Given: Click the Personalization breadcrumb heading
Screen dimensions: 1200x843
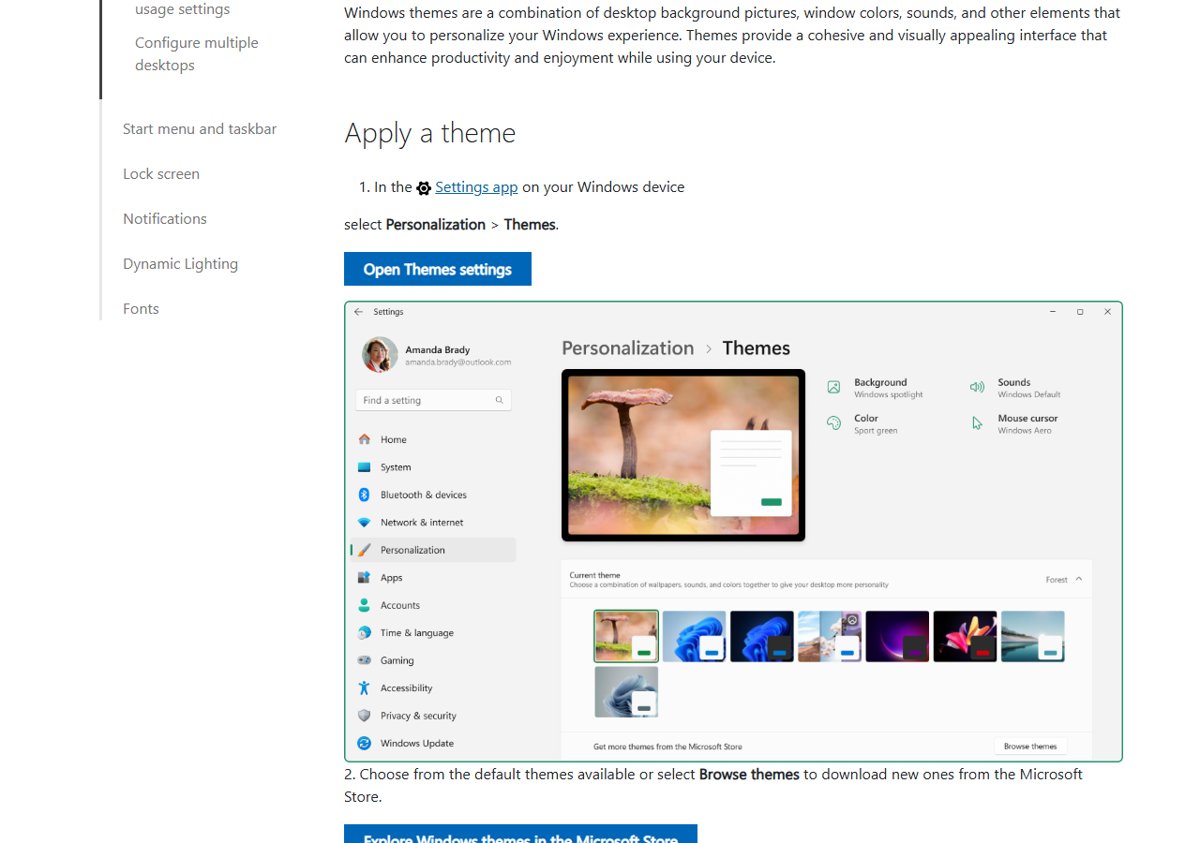Looking at the screenshot, I should [x=628, y=348].
